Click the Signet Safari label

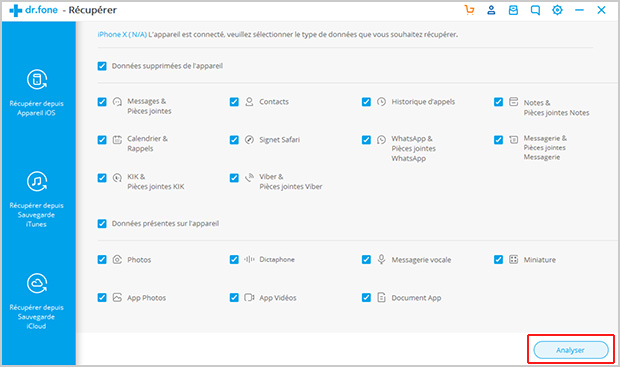(x=280, y=140)
